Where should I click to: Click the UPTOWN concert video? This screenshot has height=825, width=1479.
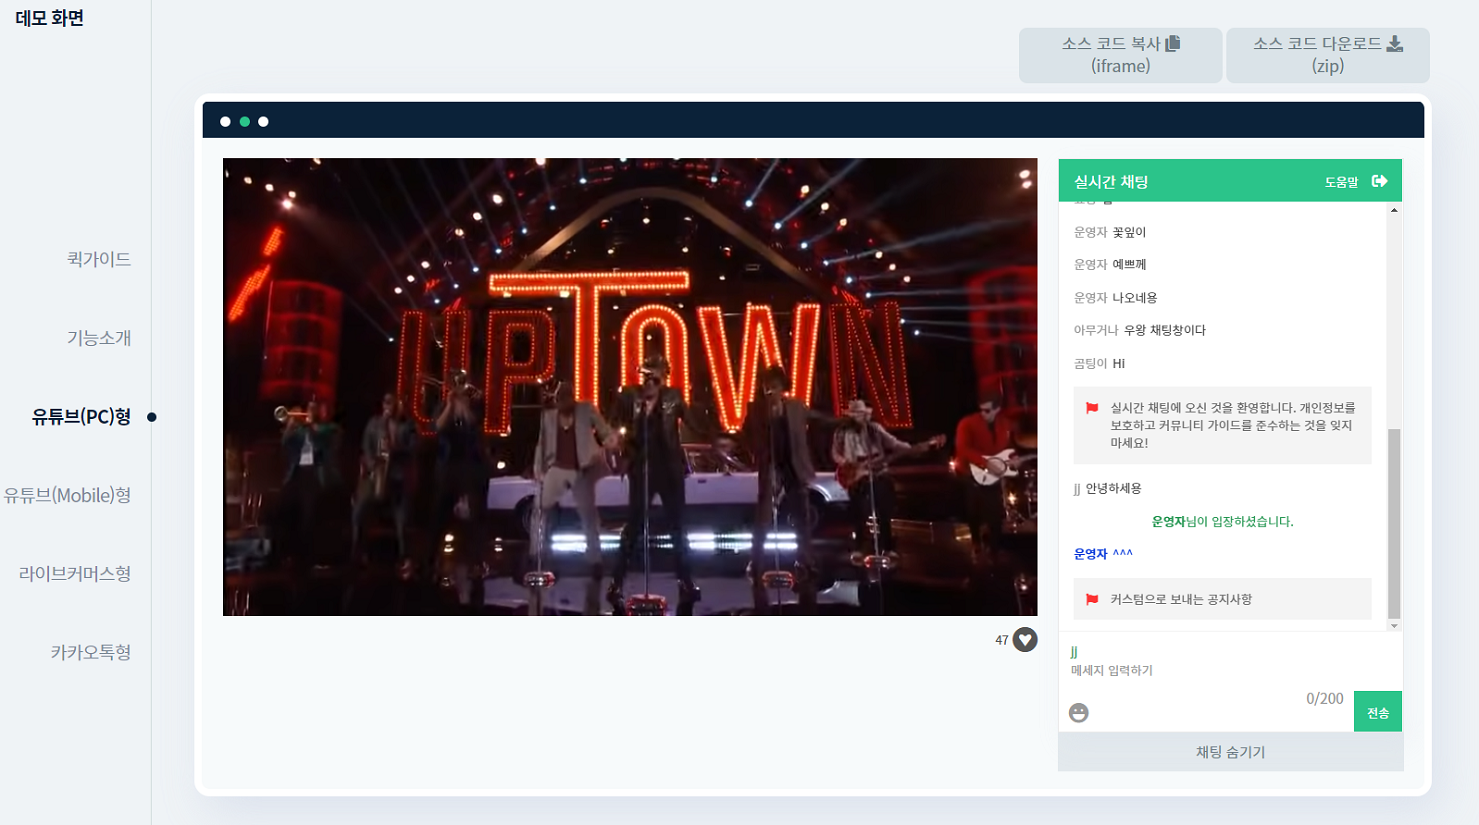click(x=630, y=387)
